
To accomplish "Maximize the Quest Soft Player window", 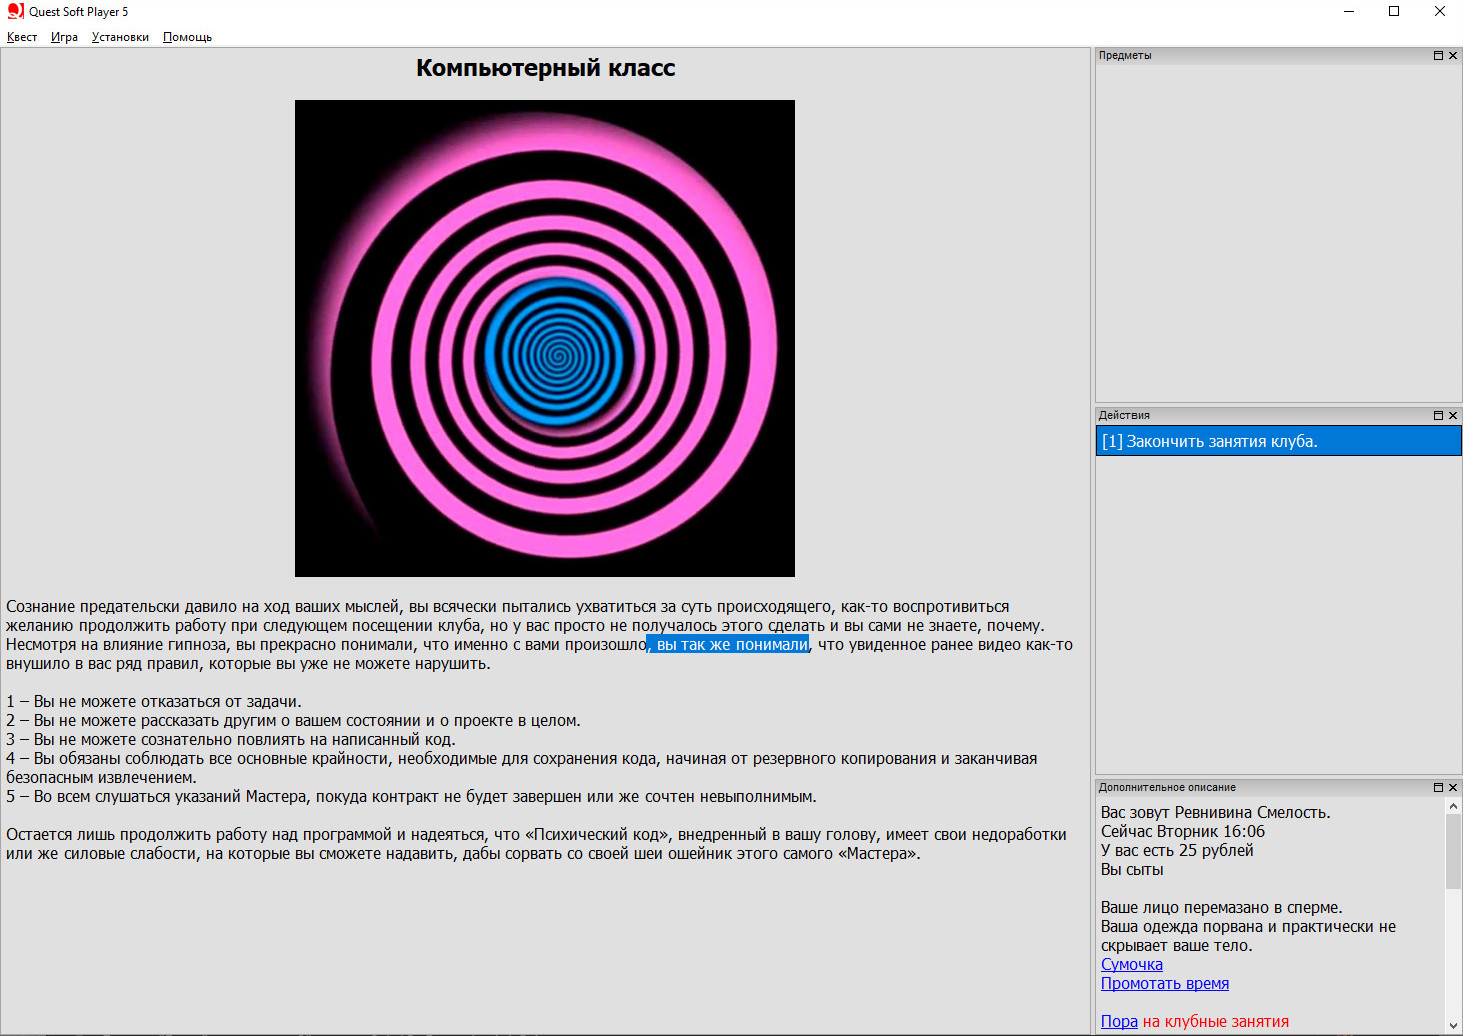I will click(x=1394, y=12).
